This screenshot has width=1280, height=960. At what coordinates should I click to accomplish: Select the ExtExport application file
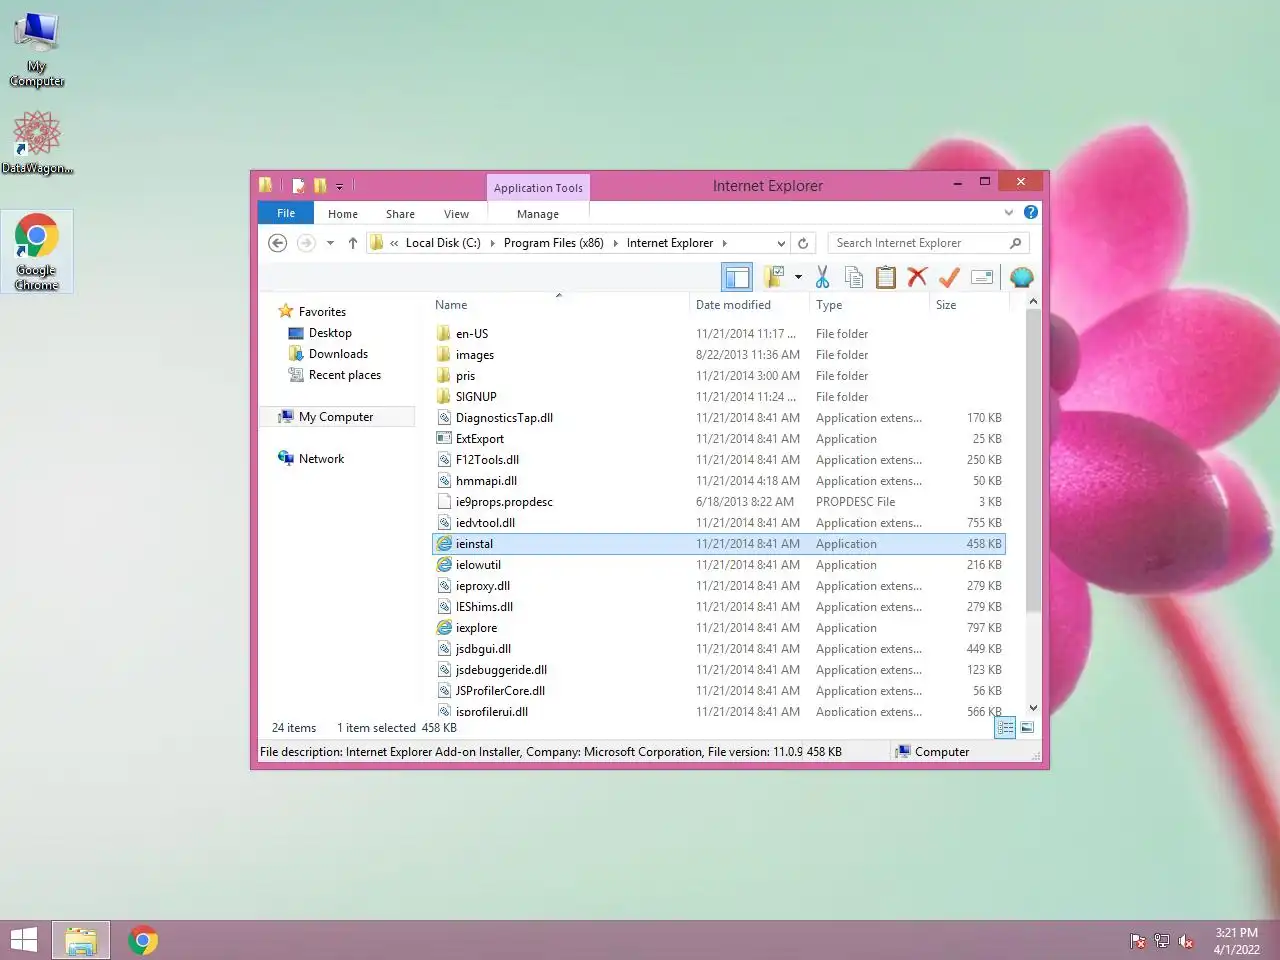(480, 439)
